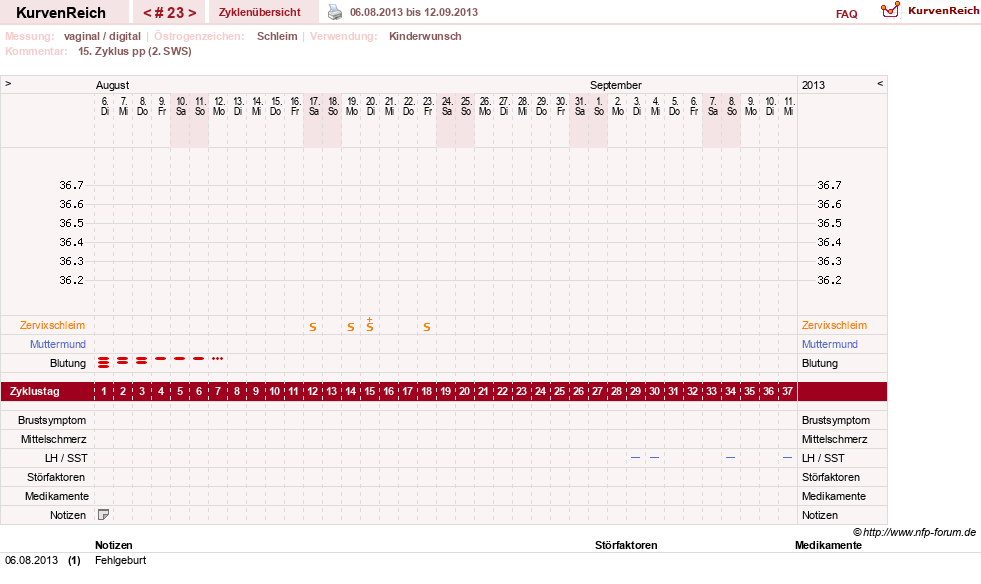Viewport: 981px width, 584px height.
Task: Click the KurvenReich title at top left
Action: pos(61,13)
